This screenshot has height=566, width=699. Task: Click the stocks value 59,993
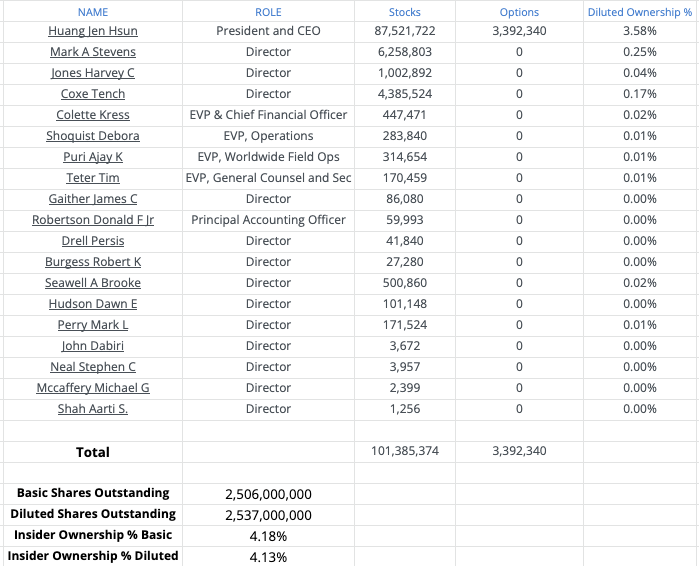coord(405,220)
